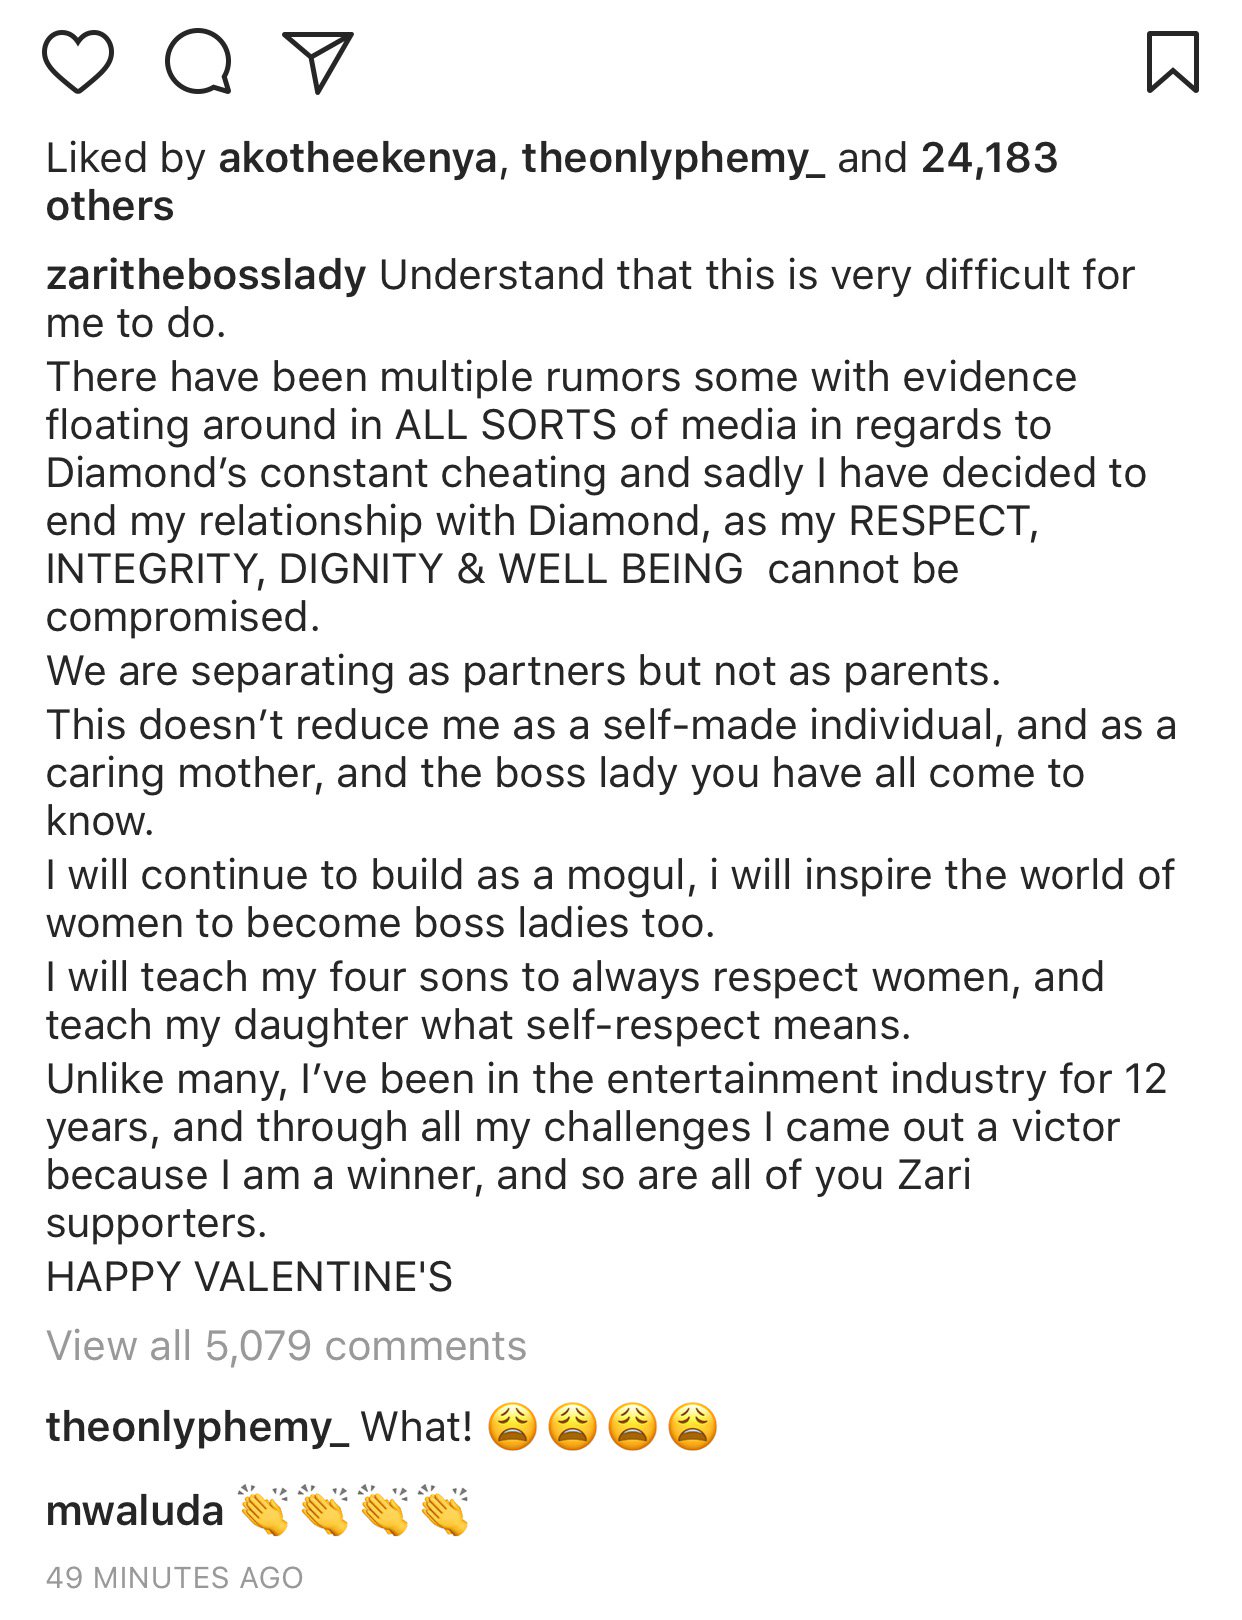Open mwaluda's profile from the comment
The height and width of the screenshot is (1620, 1242).
135,1511
